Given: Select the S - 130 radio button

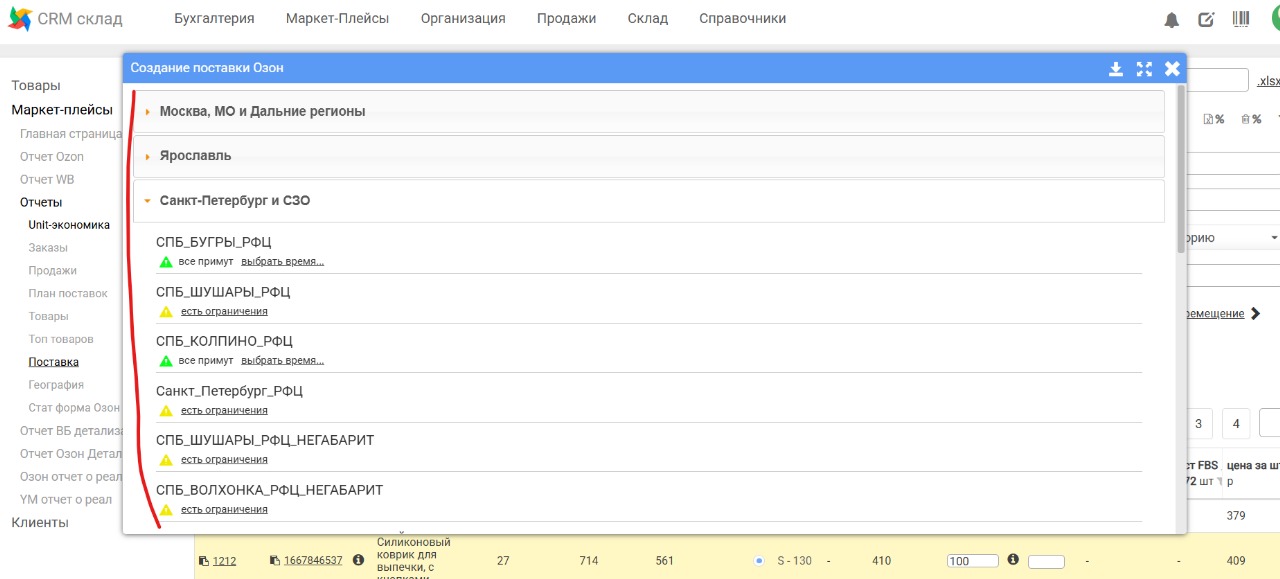Looking at the screenshot, I should point(759,561).
